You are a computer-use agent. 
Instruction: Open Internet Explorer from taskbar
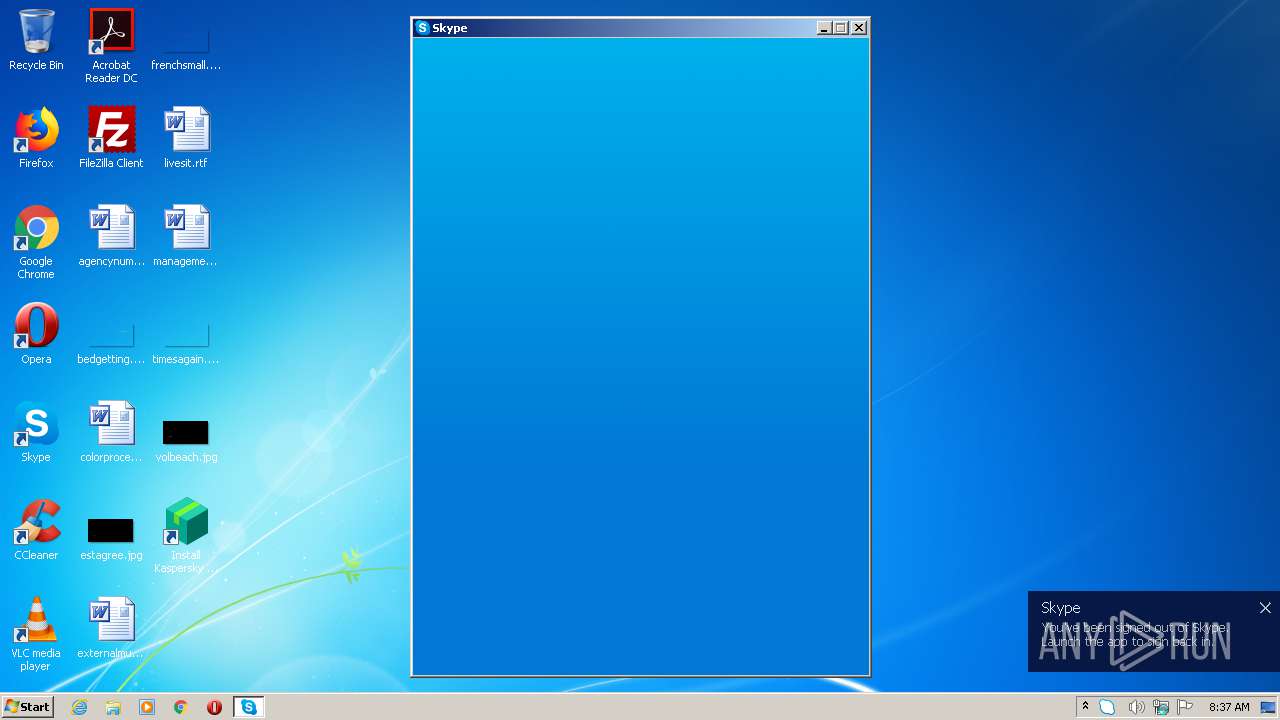pyautogui.click(x=80, y=707)
